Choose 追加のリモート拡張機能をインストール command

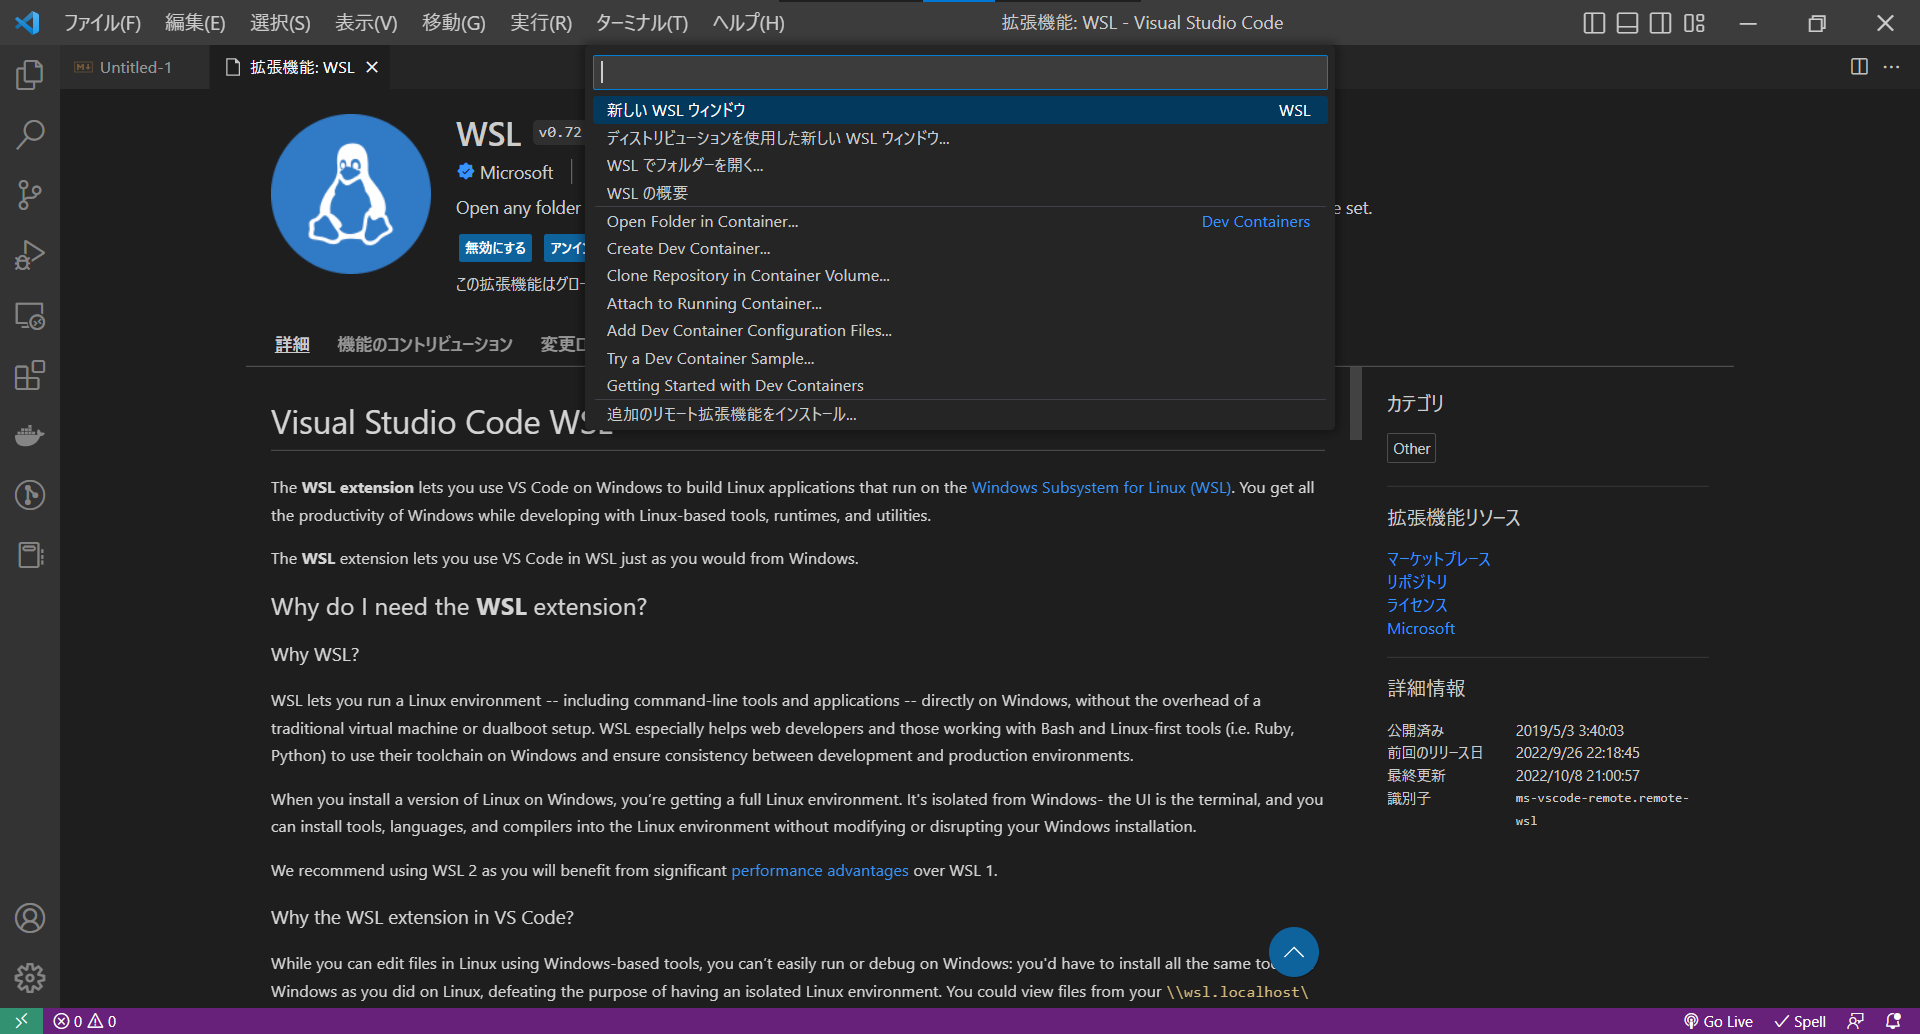click(960, 414)
